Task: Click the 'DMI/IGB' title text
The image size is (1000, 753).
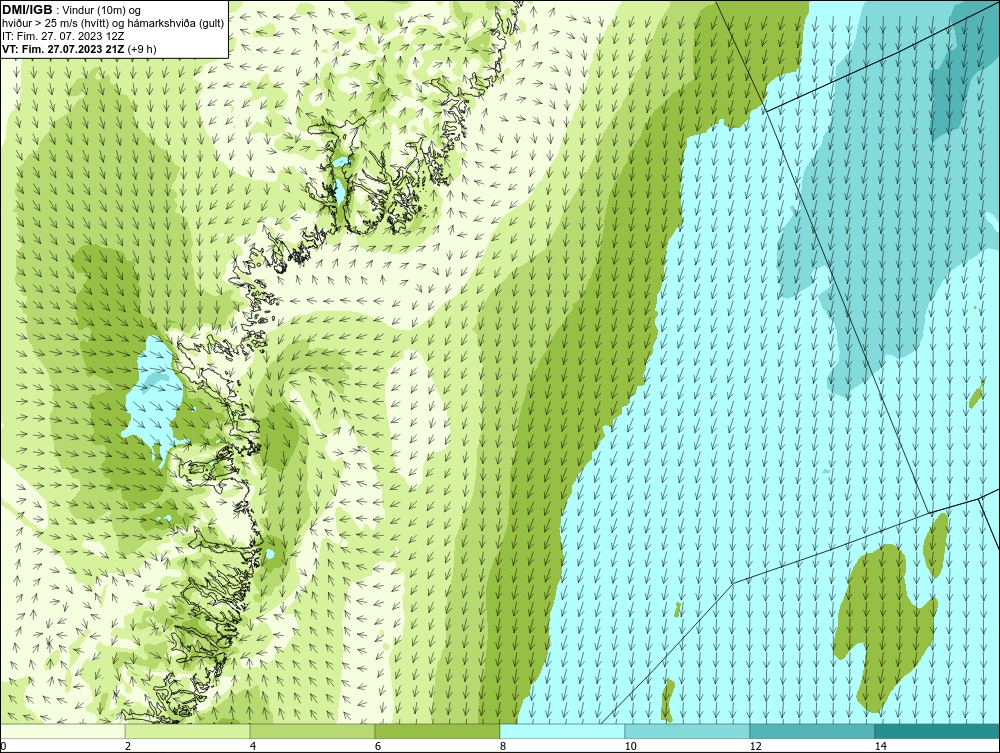Action: [27, 10]
